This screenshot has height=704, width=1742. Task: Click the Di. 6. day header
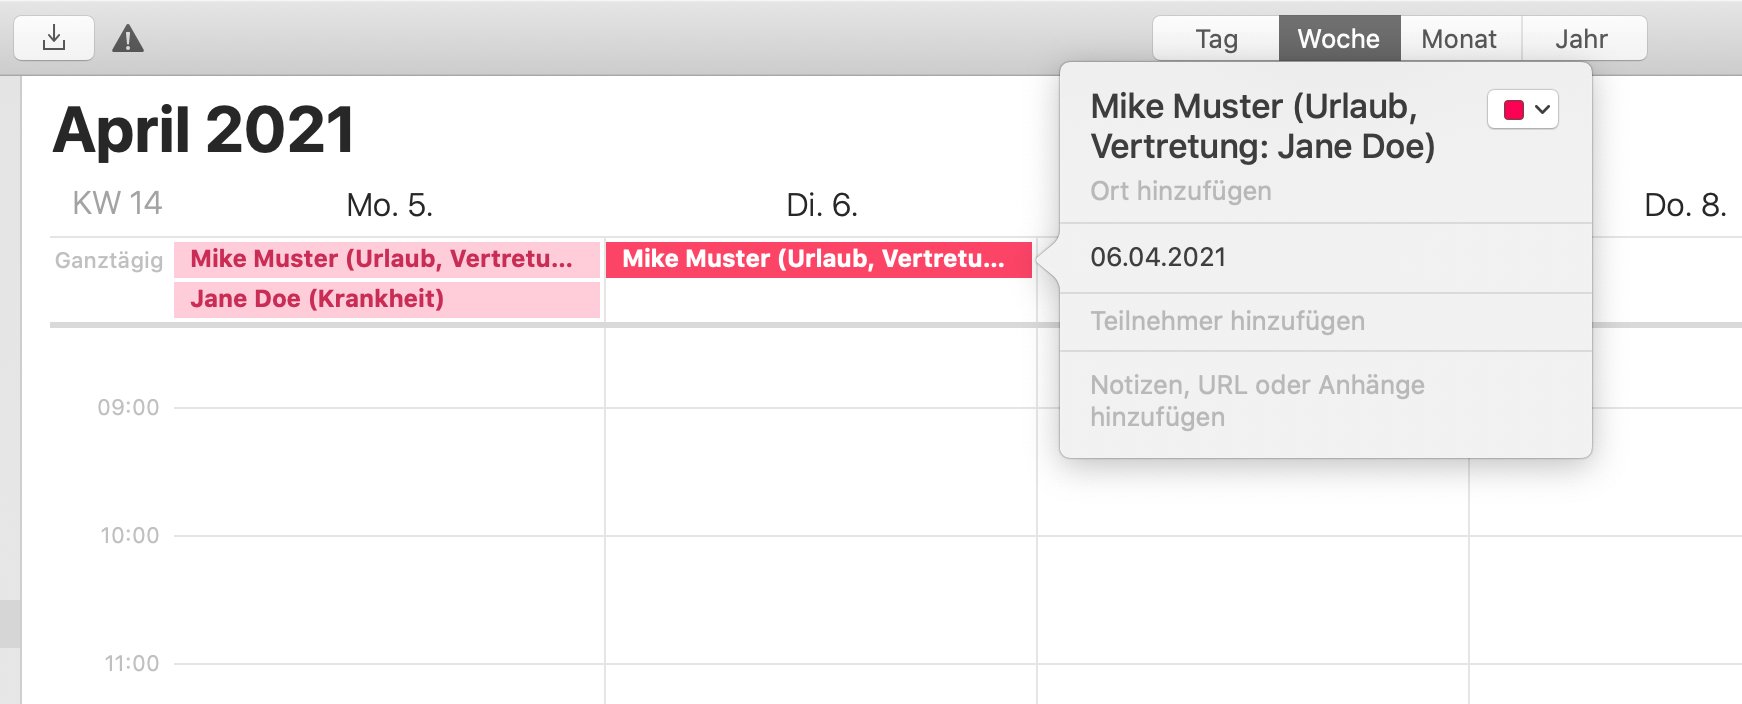point(822,205)
